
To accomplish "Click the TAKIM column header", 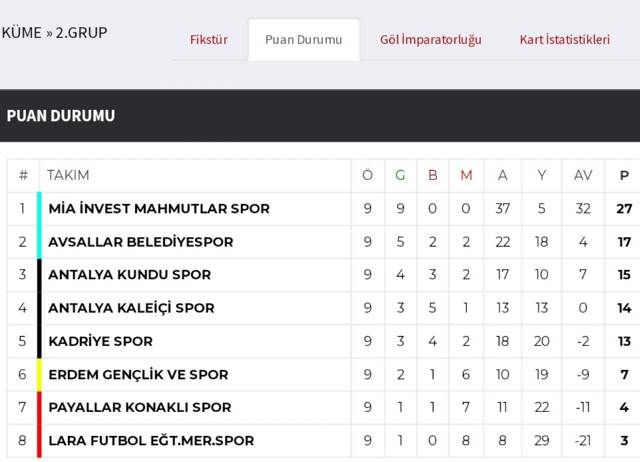I will [68, 175].
